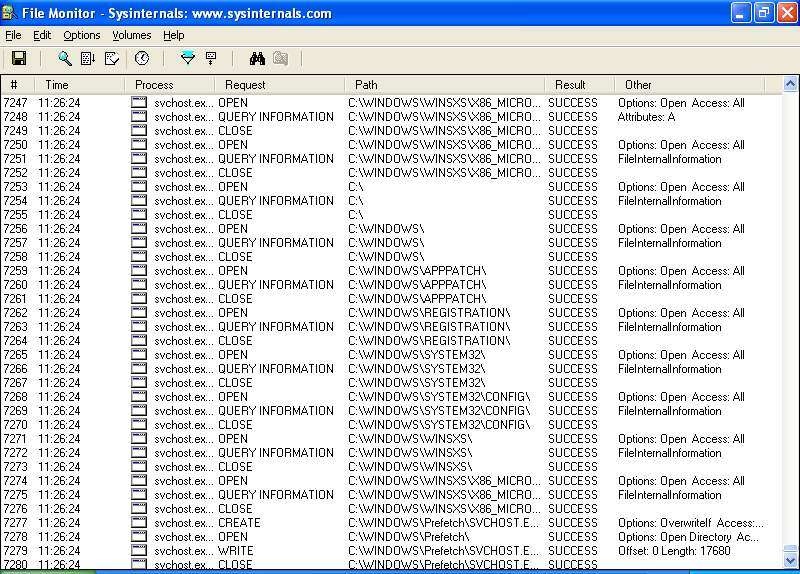This screenshot has height=574, width=800.
Task: Click the Save log floppy disk icon
Action: pos(18,59)
